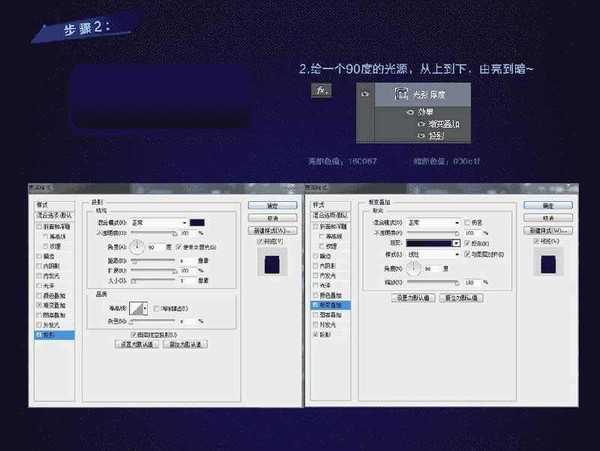
Task: Toggle the use global light checkbox
Action: (x=176, y=245)
